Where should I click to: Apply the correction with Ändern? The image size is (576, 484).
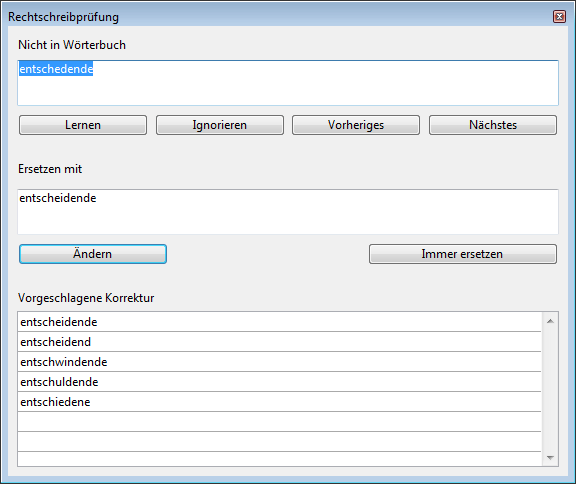click(93, 254)
